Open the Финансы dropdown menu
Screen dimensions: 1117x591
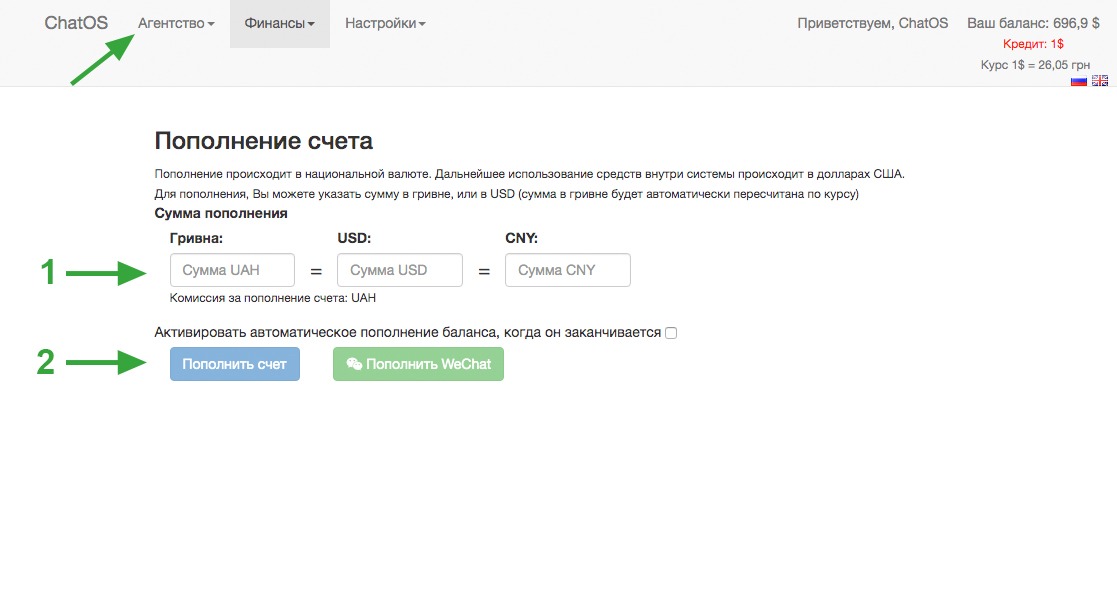coord(279,23)
